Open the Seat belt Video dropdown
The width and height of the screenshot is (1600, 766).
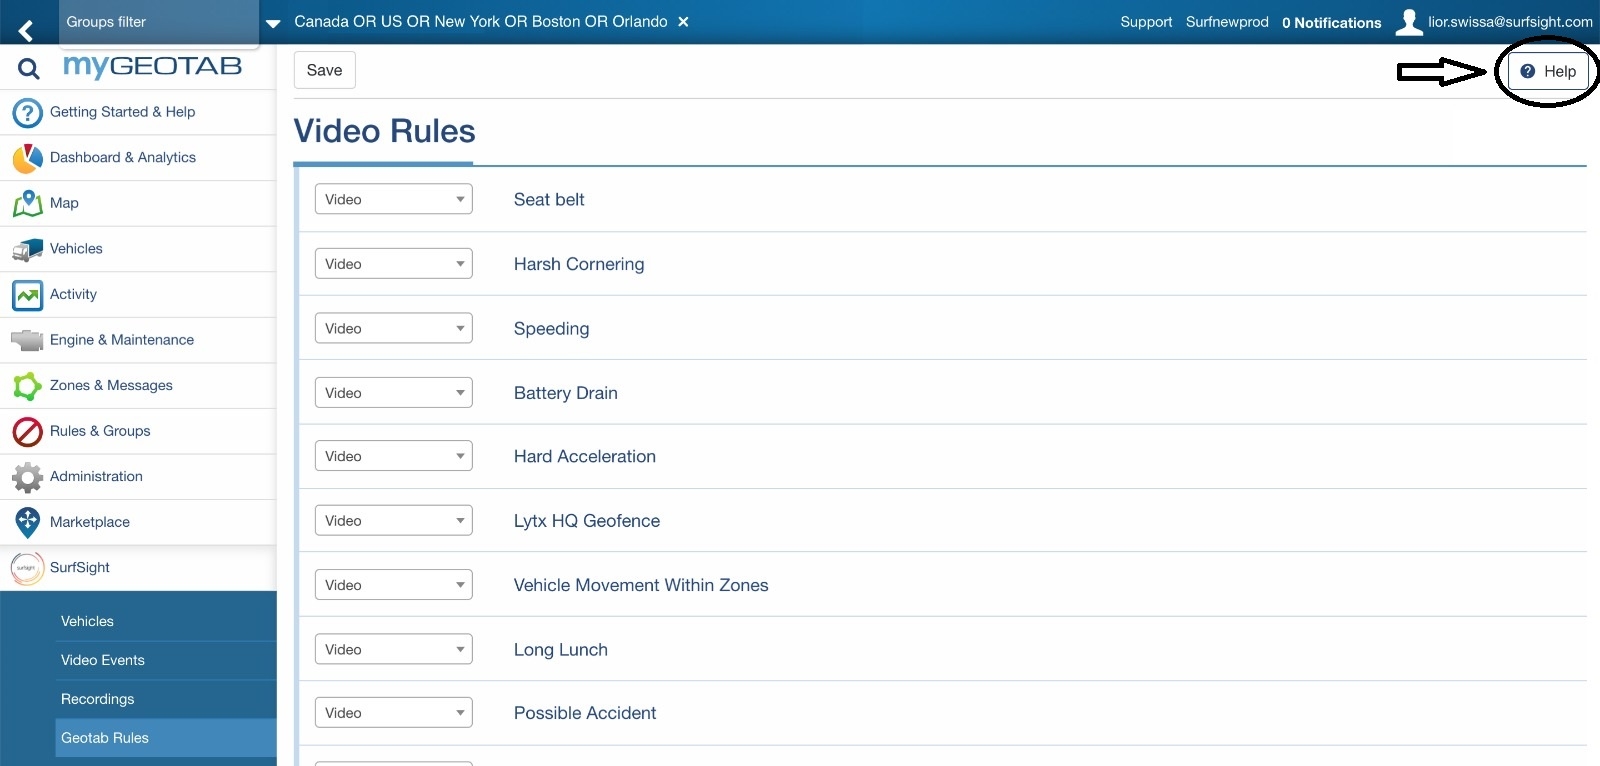coord(393,199)
